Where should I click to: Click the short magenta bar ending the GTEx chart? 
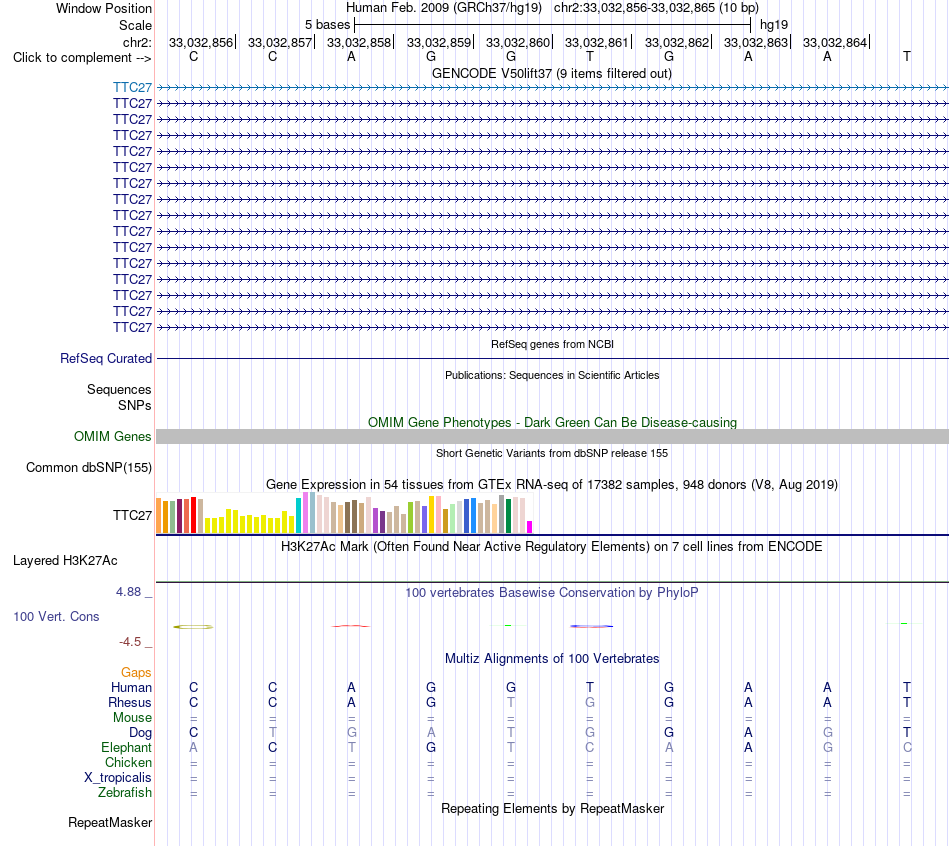530,527
